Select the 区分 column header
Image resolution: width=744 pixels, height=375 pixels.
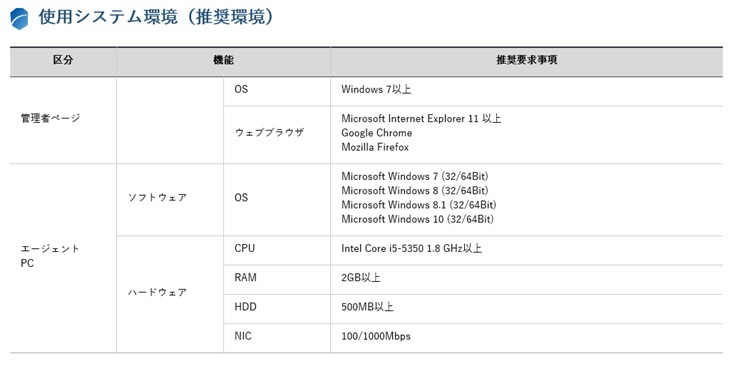click(63, 60)
